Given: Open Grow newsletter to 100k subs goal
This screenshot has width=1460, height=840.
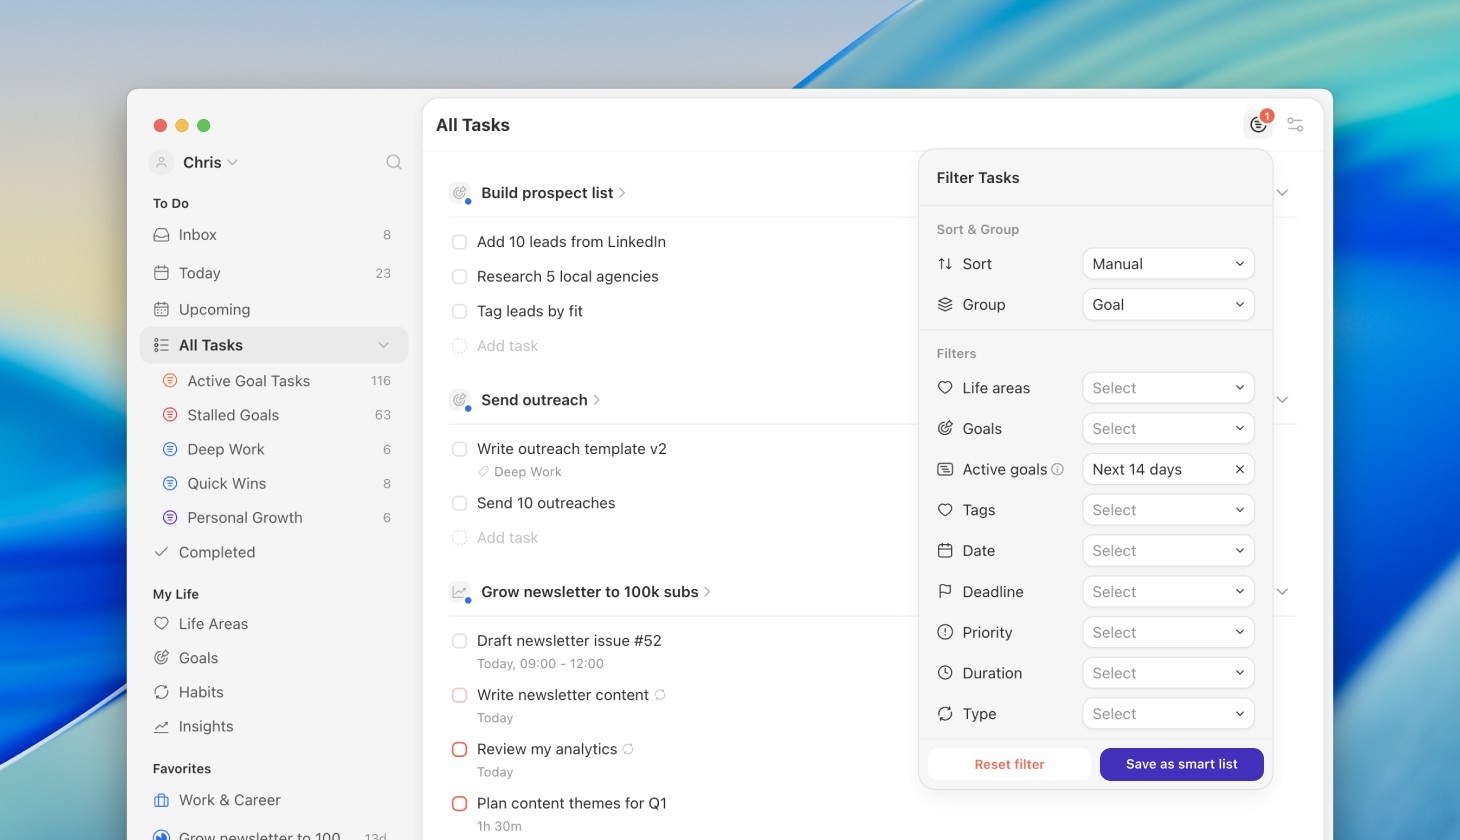Looking at the screenshot, I should click(590, 592).
